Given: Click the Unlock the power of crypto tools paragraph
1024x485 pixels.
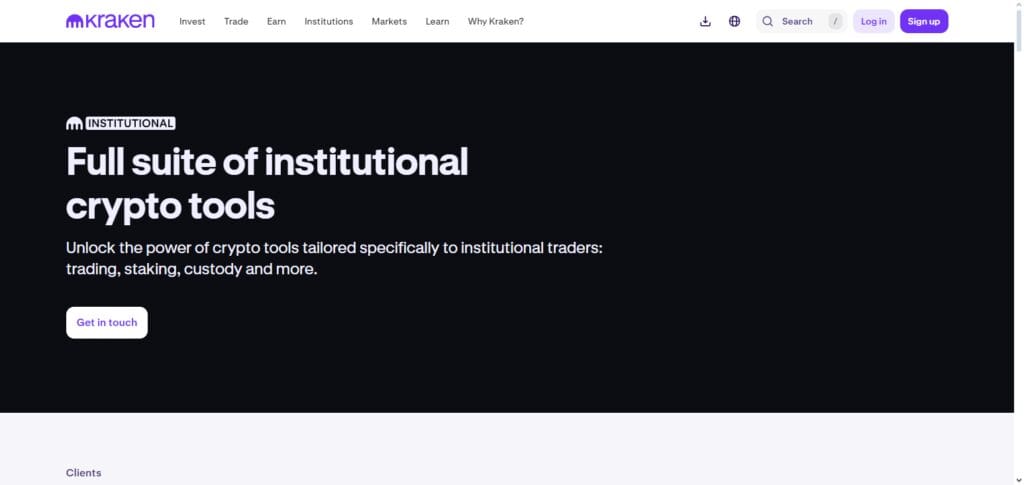Looking at the screenshot, I should click(334, 258).
